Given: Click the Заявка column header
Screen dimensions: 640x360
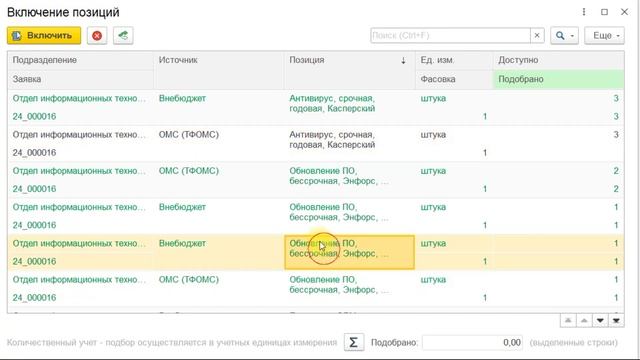Looking at the screenshot, I should [80, 79].
